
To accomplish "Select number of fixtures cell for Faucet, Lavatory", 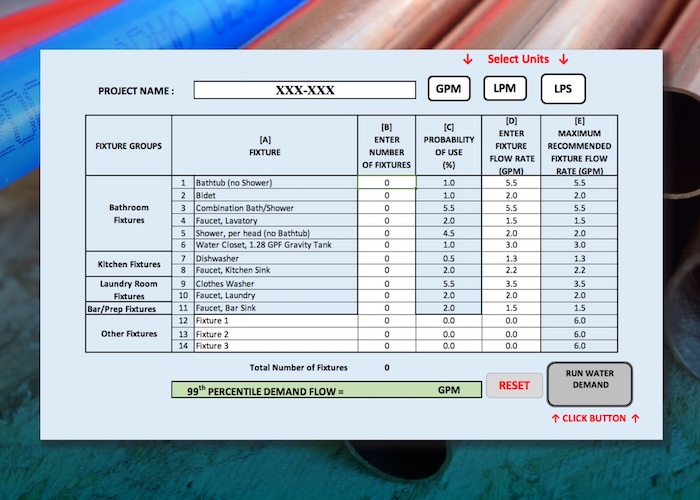I will pos(387,220).
